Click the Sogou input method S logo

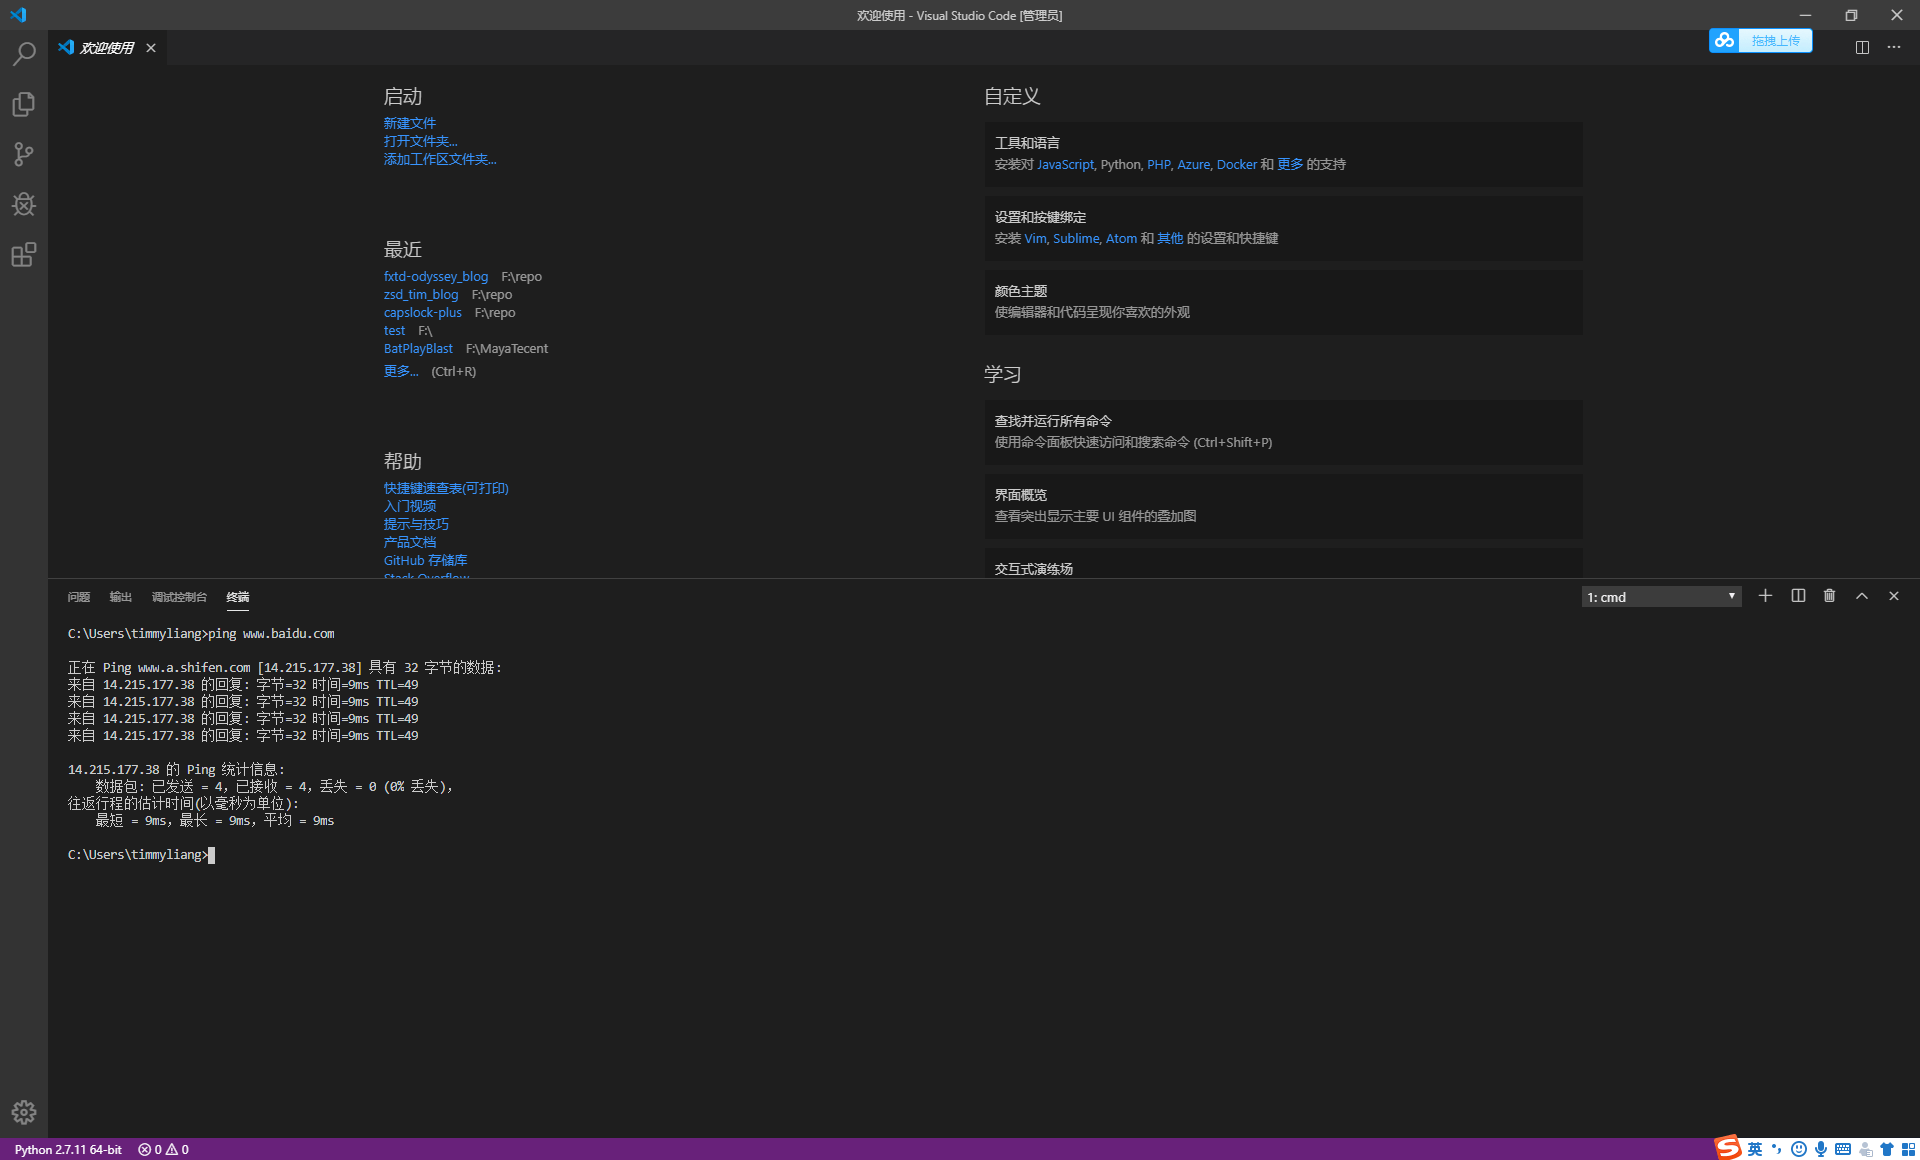click(x=1727, y=1148)
